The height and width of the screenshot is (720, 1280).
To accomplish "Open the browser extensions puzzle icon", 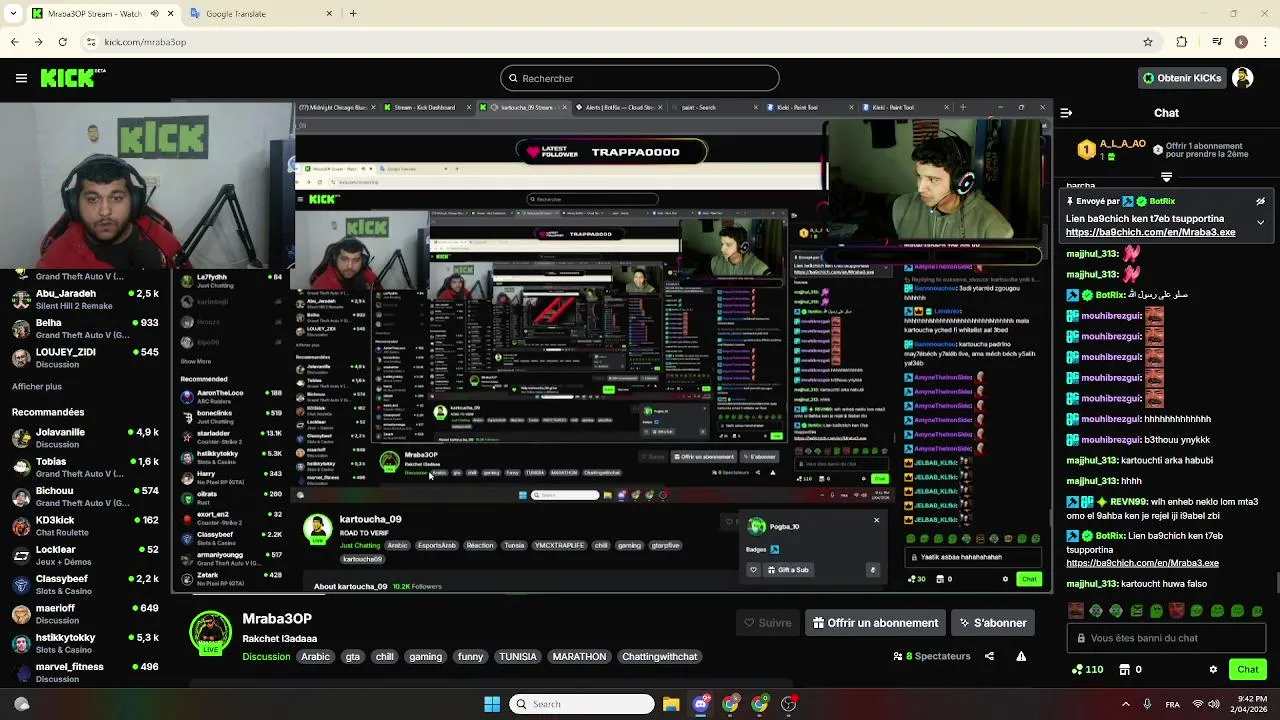I will 1182,42.
